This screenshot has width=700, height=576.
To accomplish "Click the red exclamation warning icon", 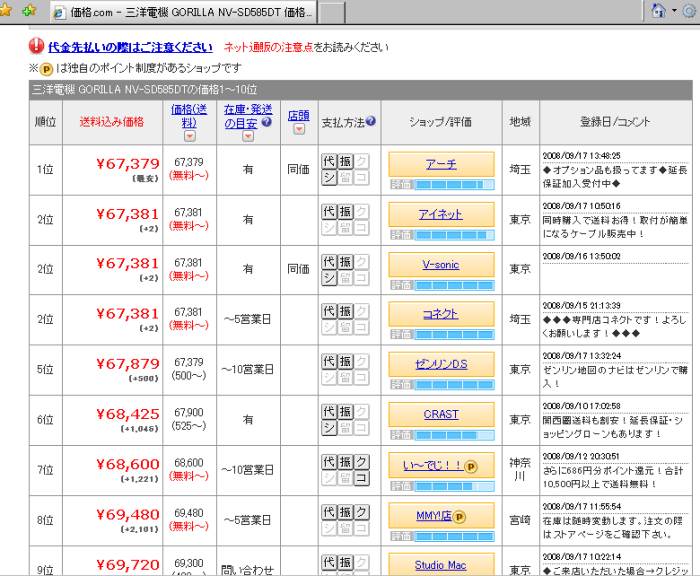I will coord(36,46).
